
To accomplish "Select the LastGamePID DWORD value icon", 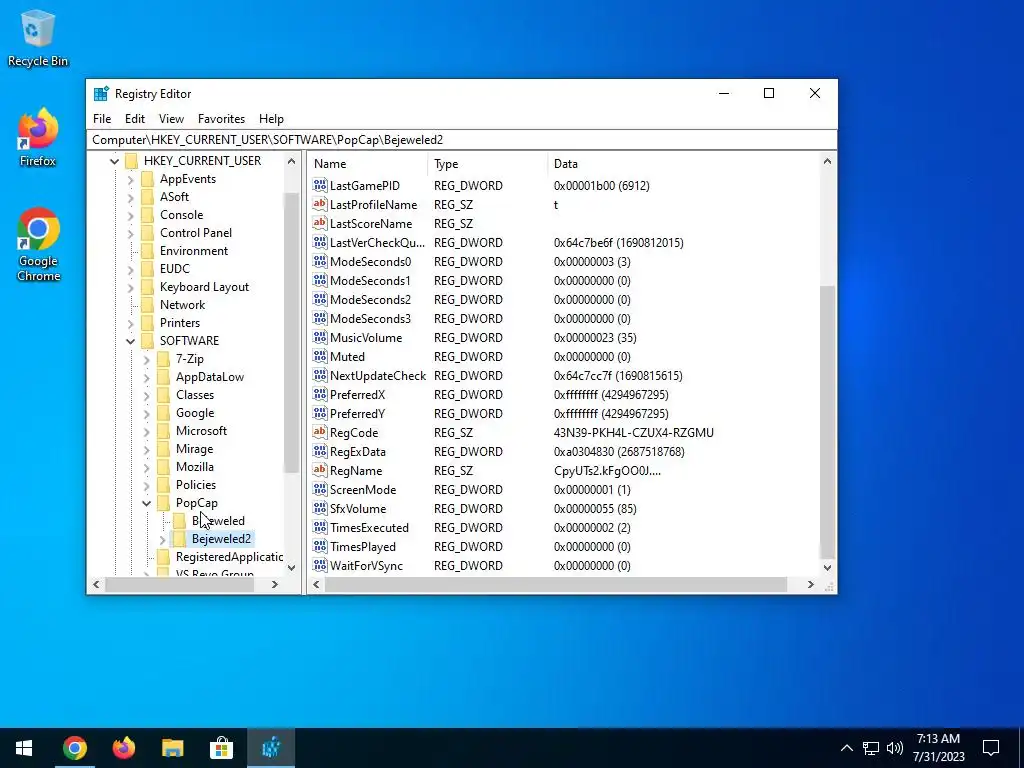I will [319, 185].
